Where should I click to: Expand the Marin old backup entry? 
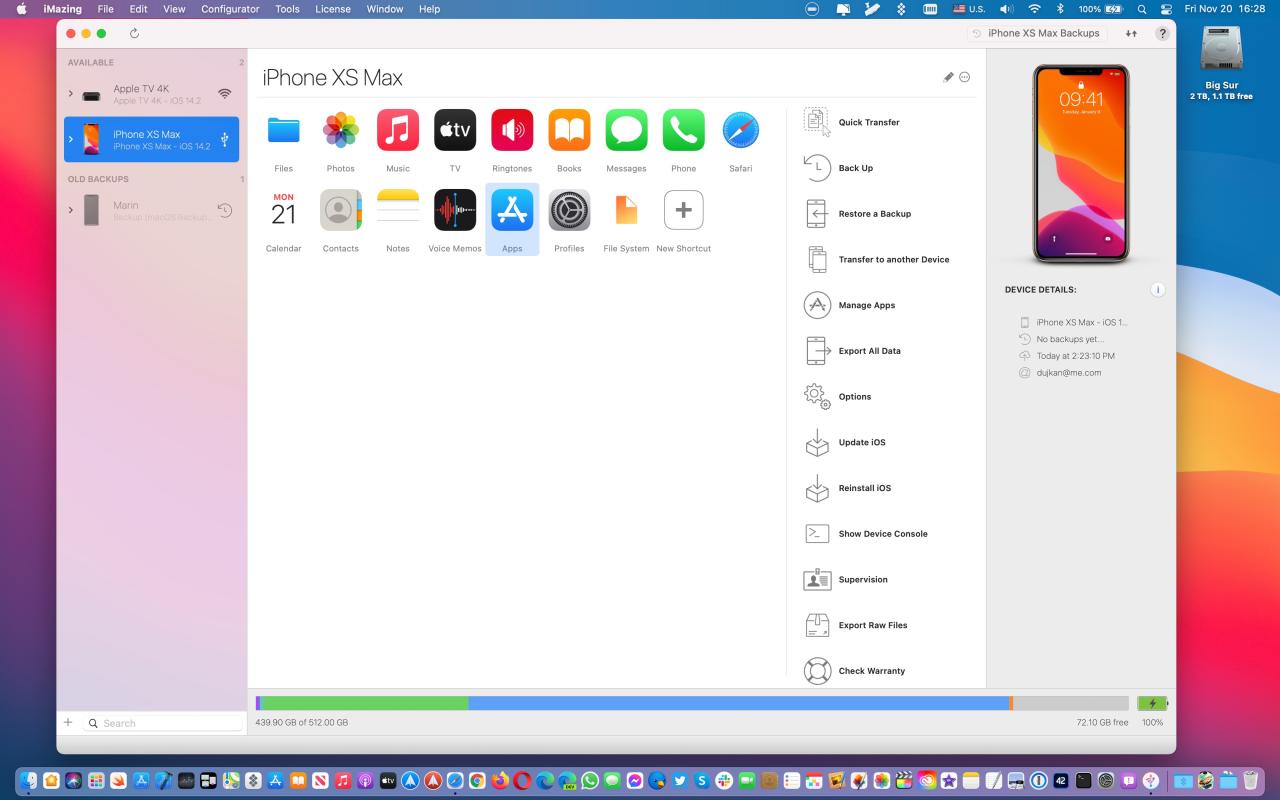pyautogui.click(x=71, y=210)
